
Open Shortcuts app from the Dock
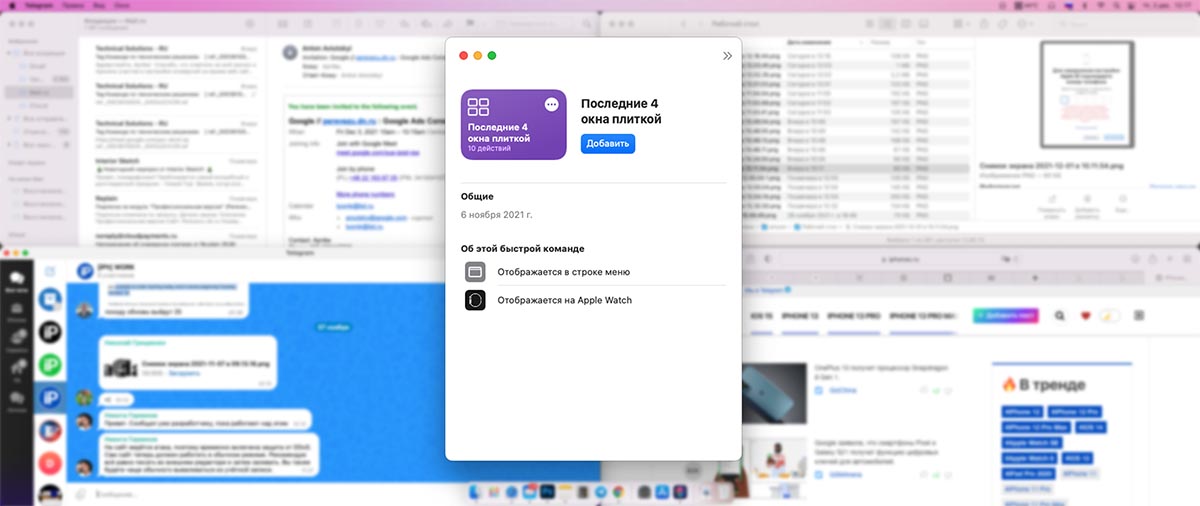click(680, 492)
